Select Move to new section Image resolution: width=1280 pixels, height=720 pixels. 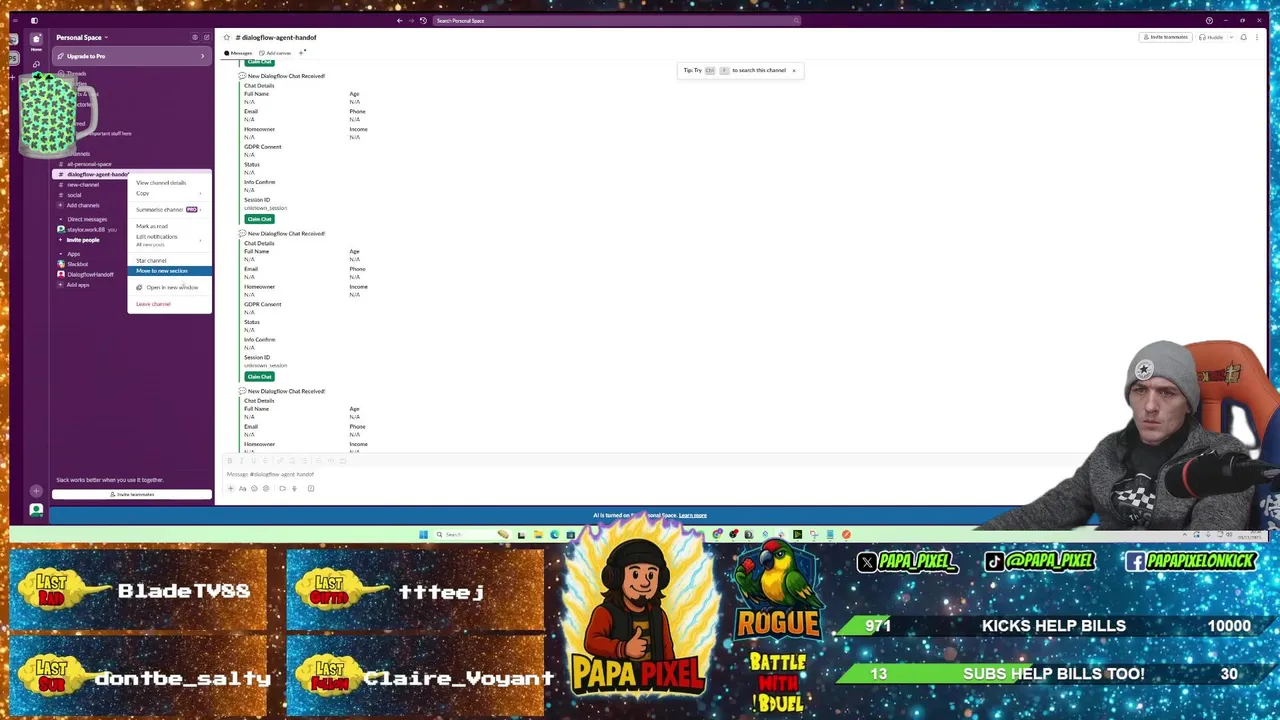point(169,271)
